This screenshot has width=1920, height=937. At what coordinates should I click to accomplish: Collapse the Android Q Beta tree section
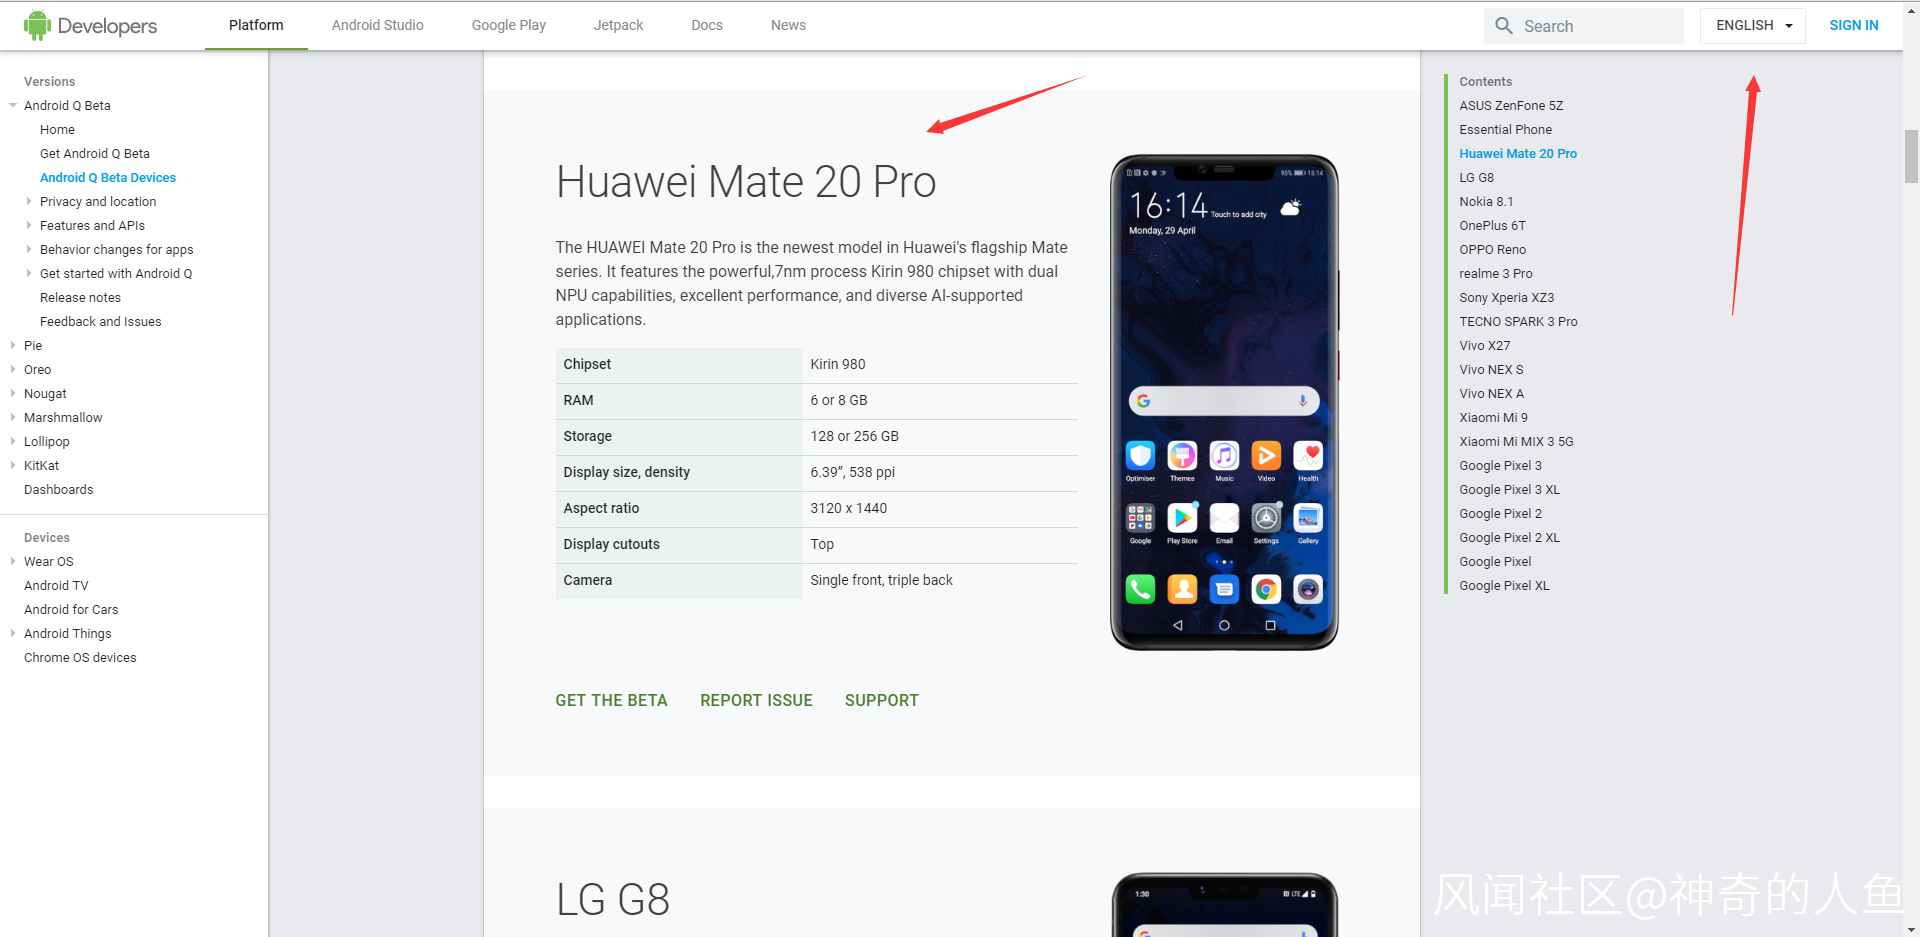[13, 105]
